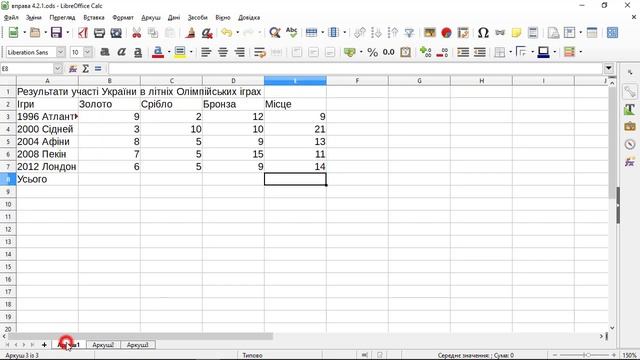640x360 pixels.
Task: Expand the formula bar
Action: [x=609, y=68]
